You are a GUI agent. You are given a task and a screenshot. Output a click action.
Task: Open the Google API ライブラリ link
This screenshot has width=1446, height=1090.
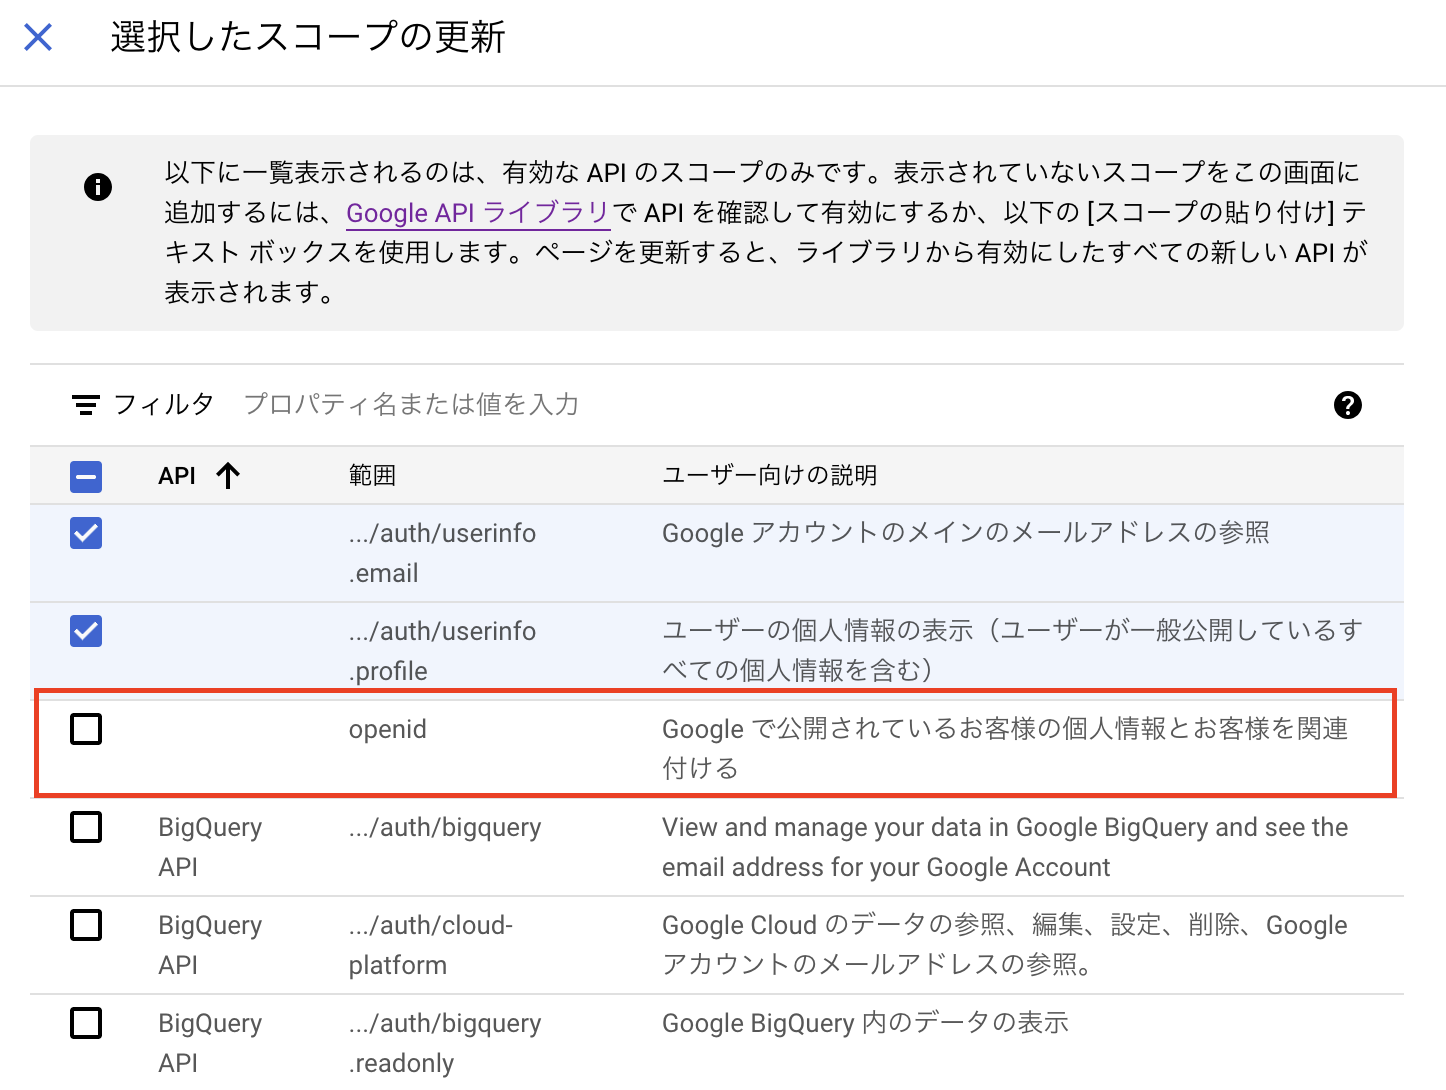(x=478, y=212)
